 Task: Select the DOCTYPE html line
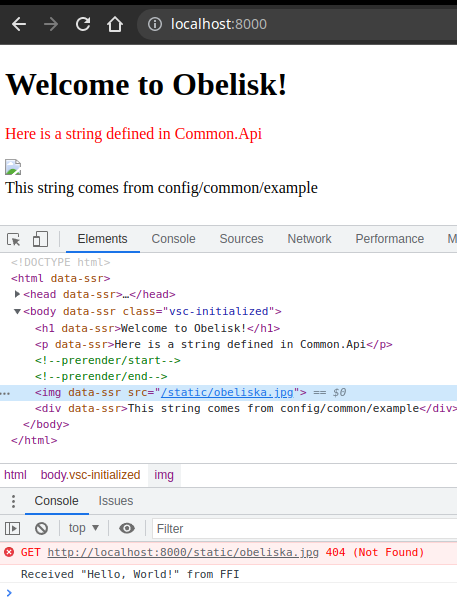pyautogui.click(x=60, y=262)
